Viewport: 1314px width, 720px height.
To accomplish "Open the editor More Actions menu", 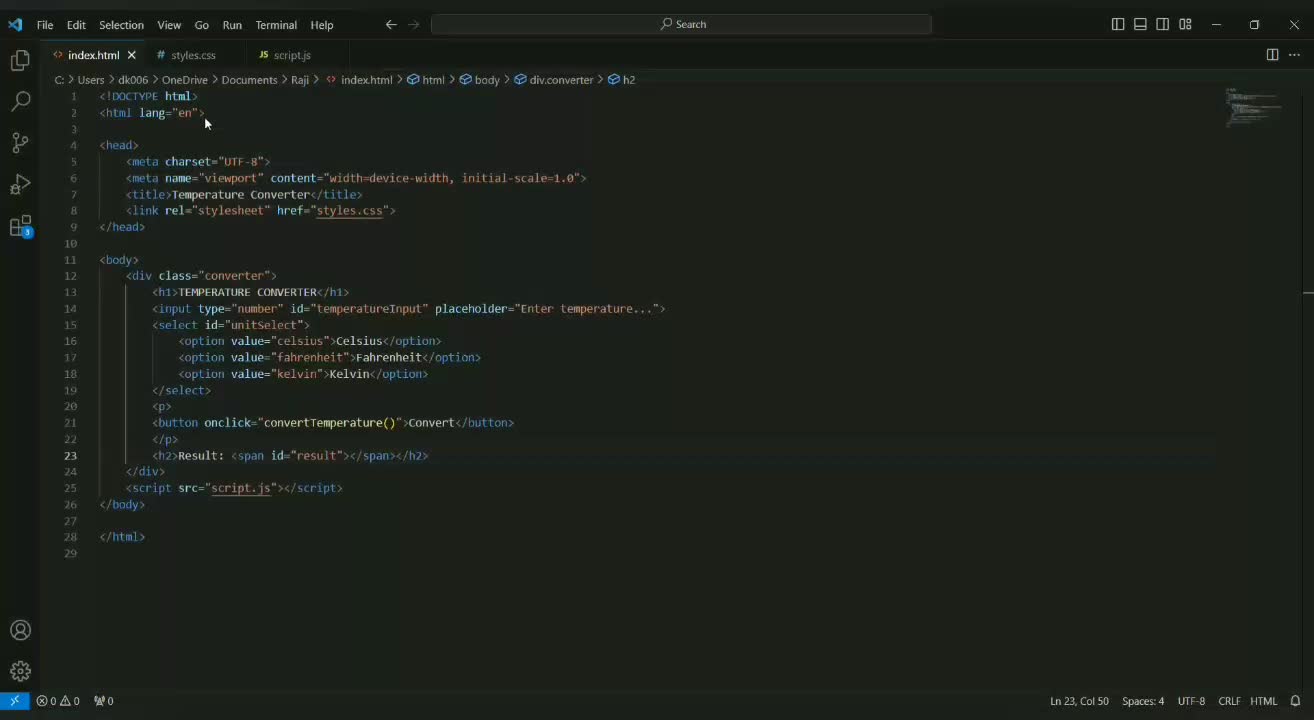I will [x=1295, y=55].
